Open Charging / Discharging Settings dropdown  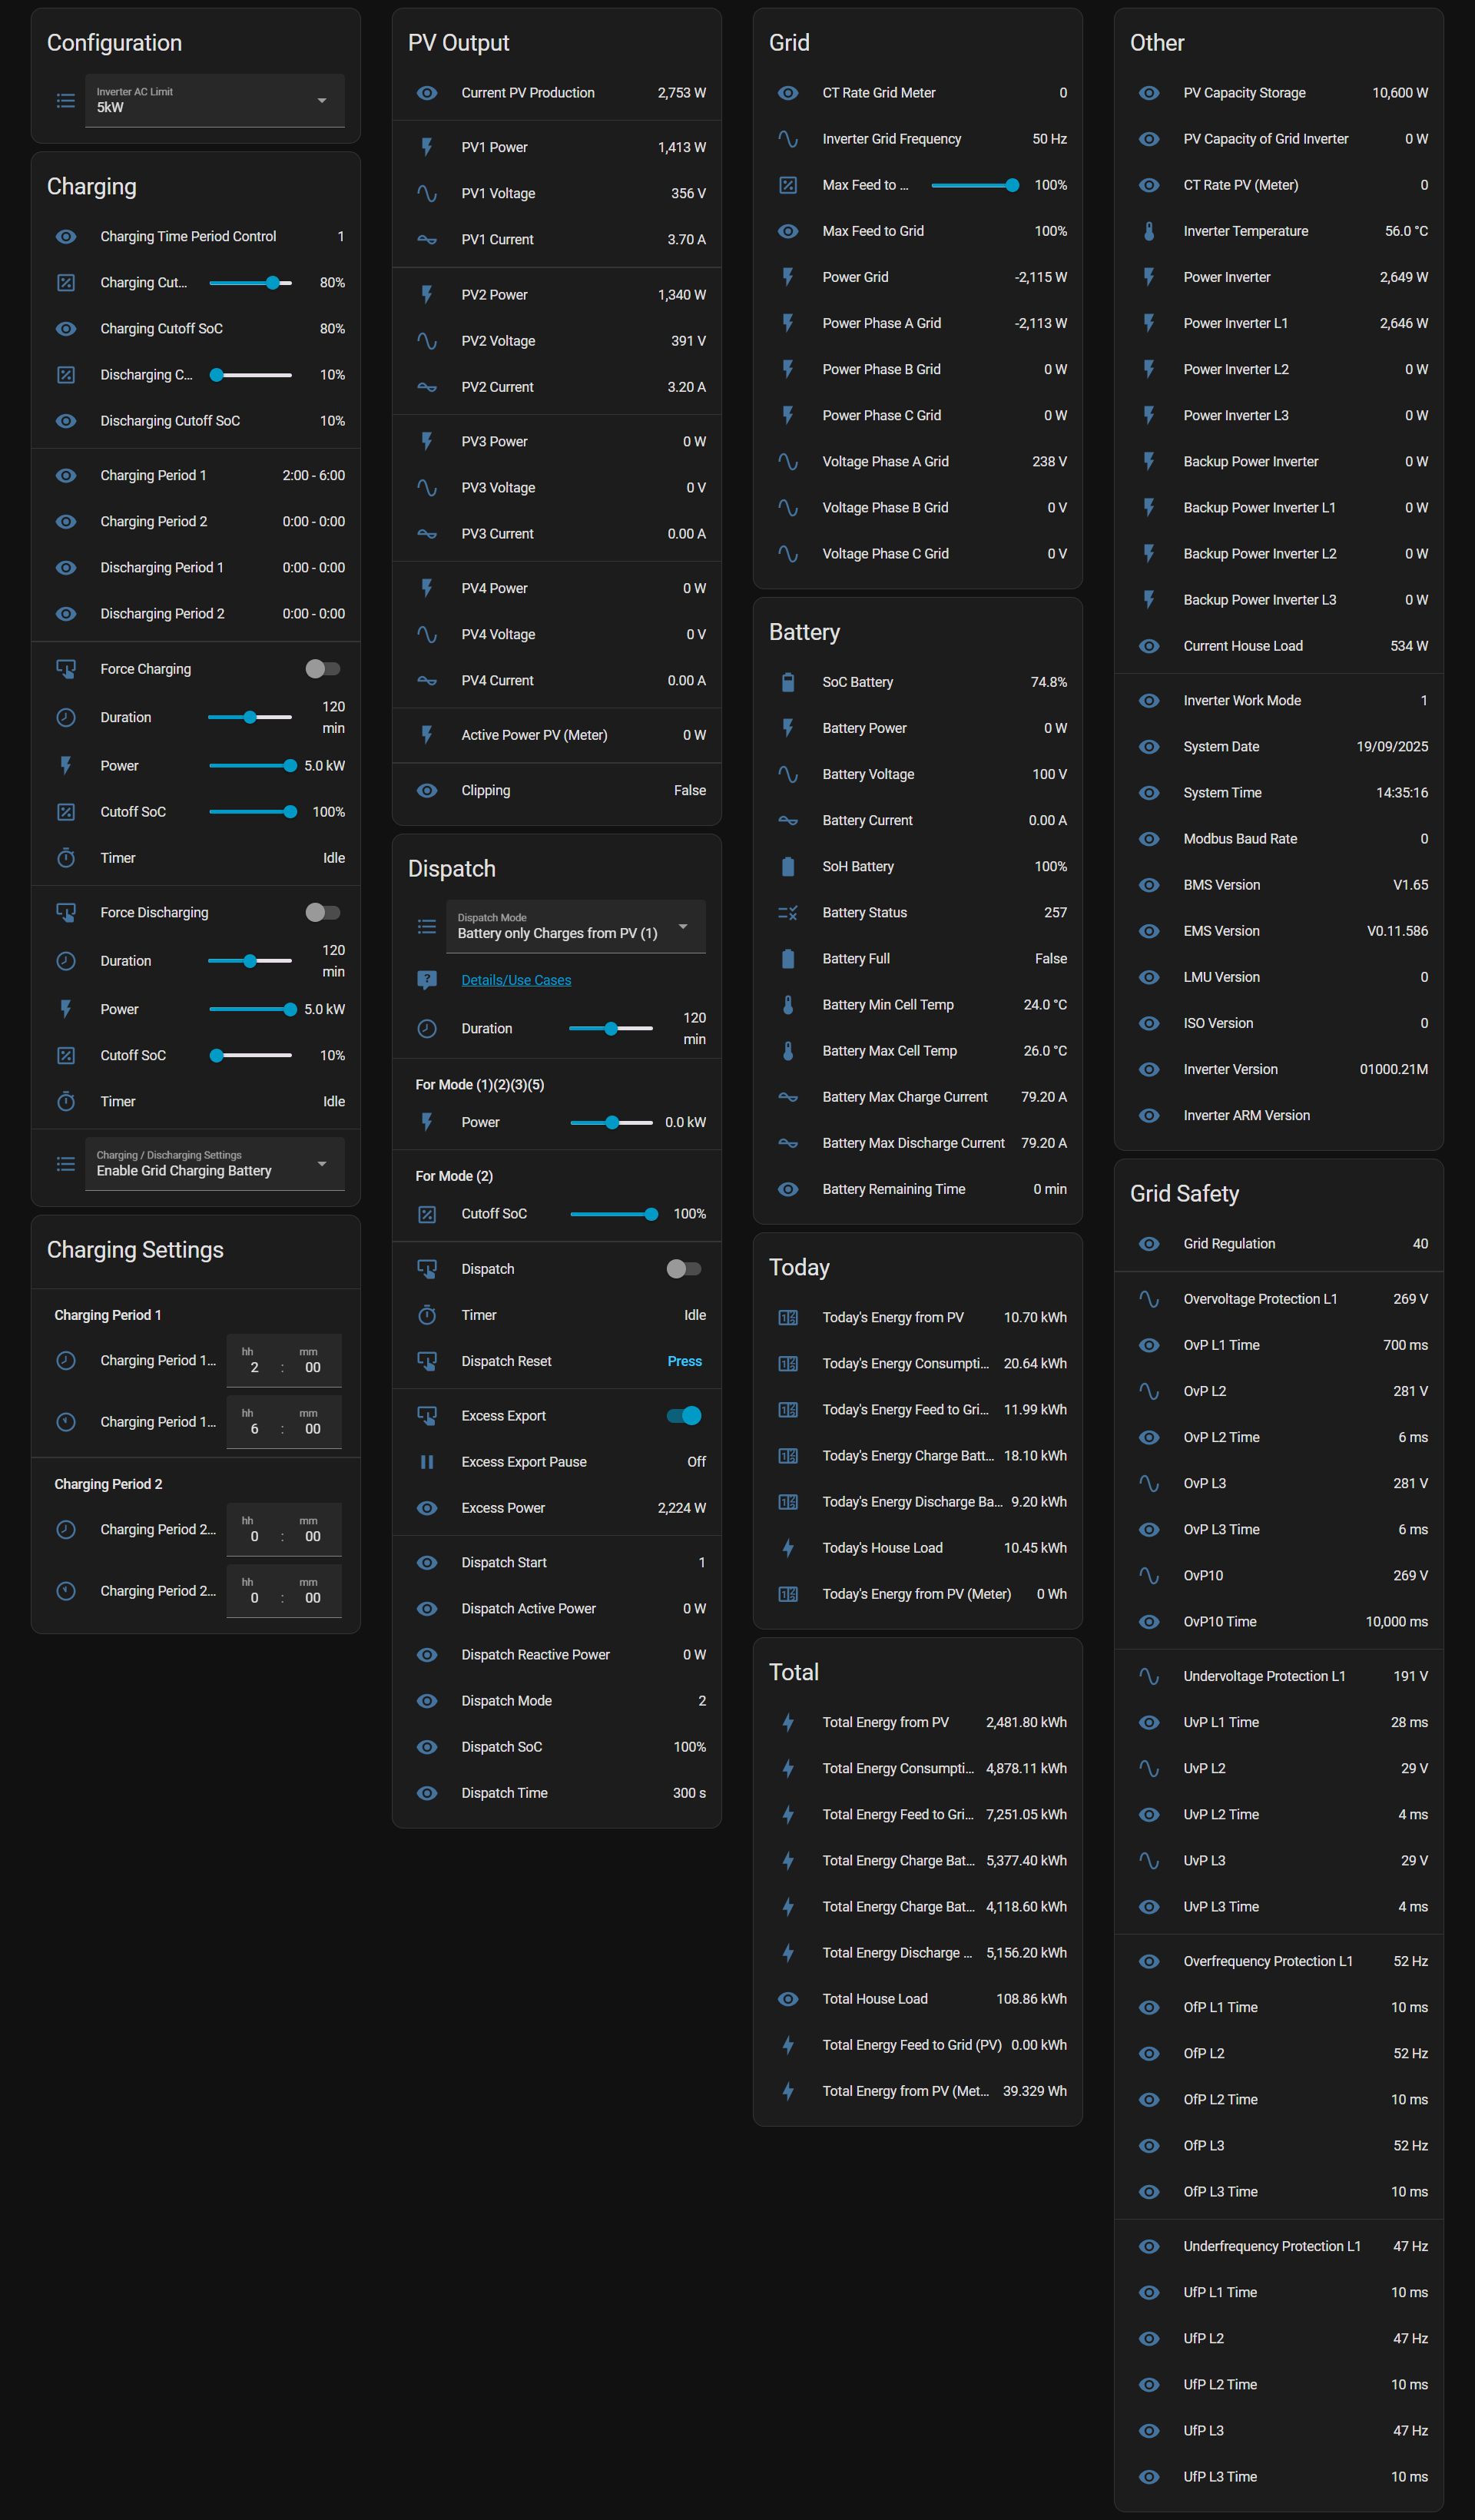coord(215,1163)
